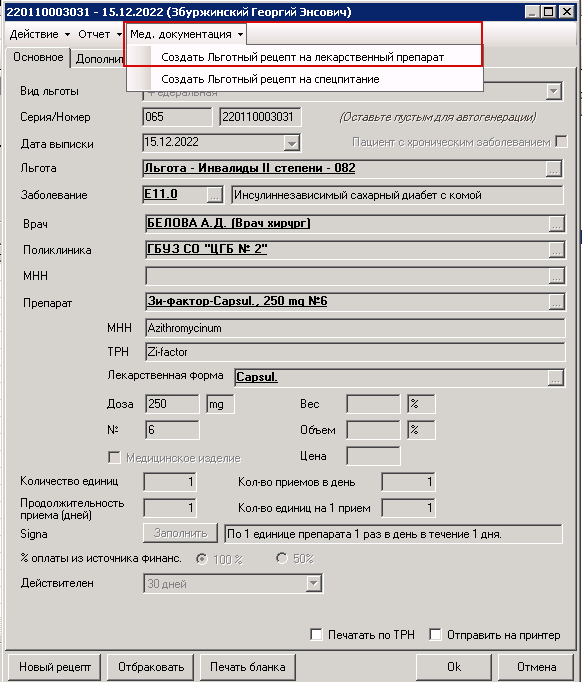582x682 pixels.
Task: Toggle the Медицинское изделие checkbox
Action: [114, 458]
